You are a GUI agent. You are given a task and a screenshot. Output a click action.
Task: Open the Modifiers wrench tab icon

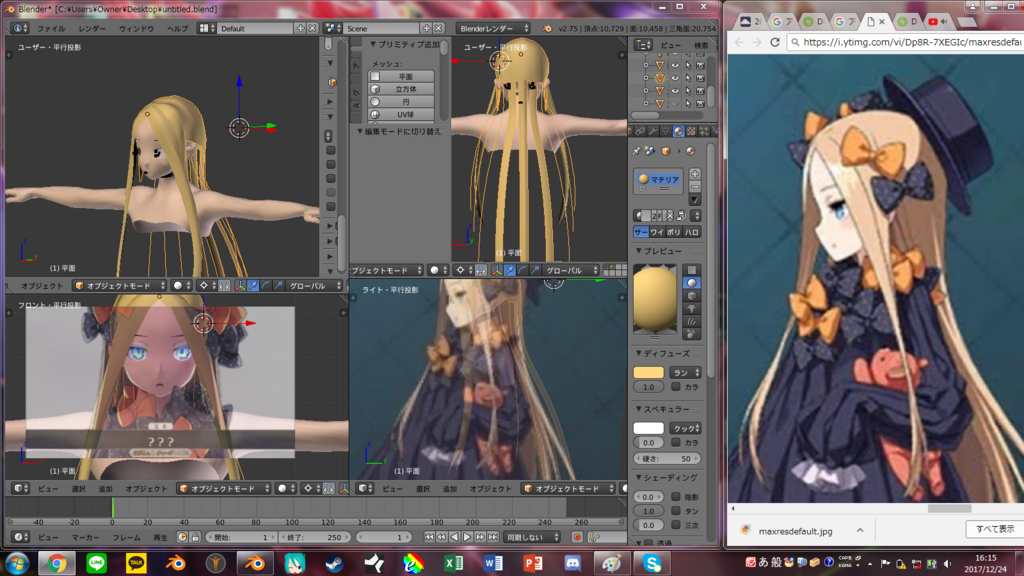(653, 132)
